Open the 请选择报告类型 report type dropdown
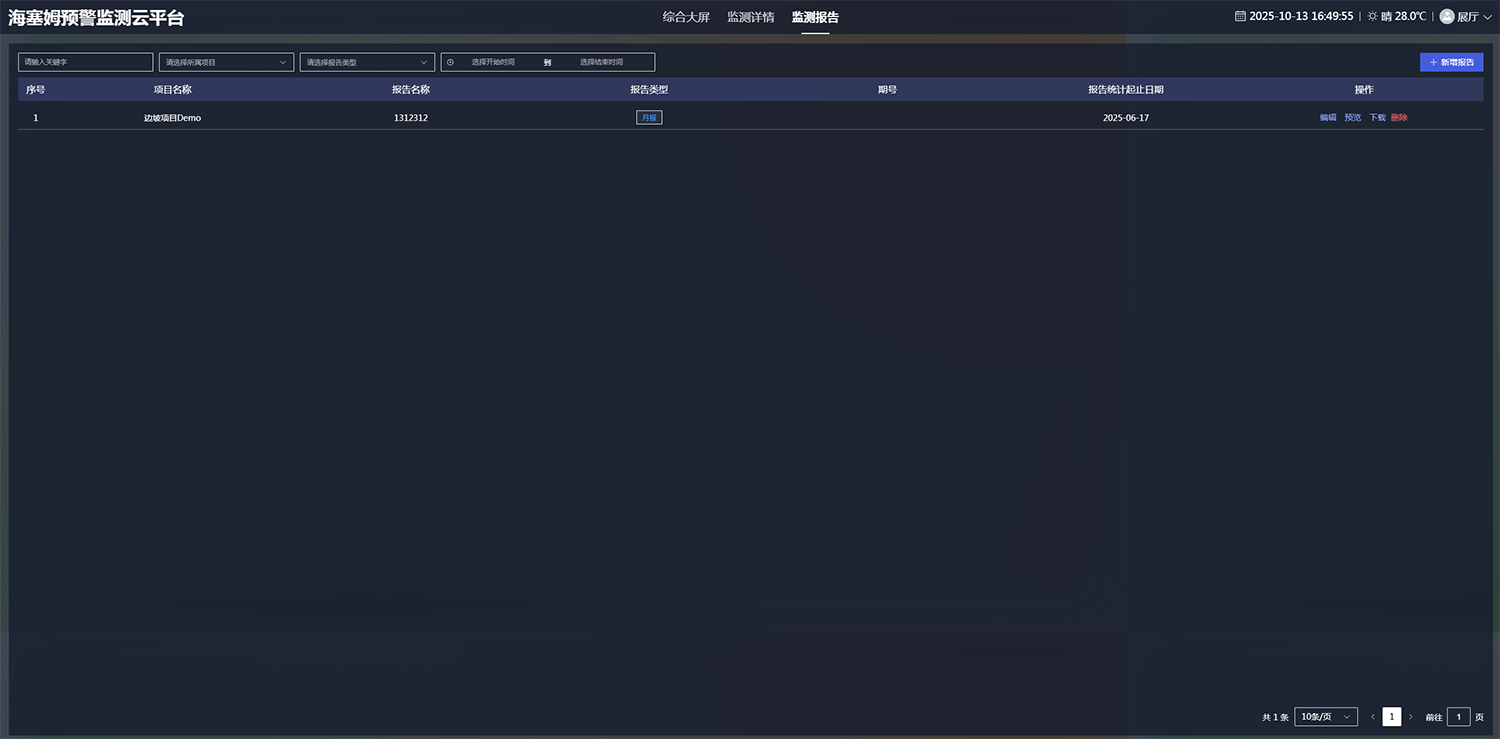Viewport: 1500px width, 739px height. [367, 62]
